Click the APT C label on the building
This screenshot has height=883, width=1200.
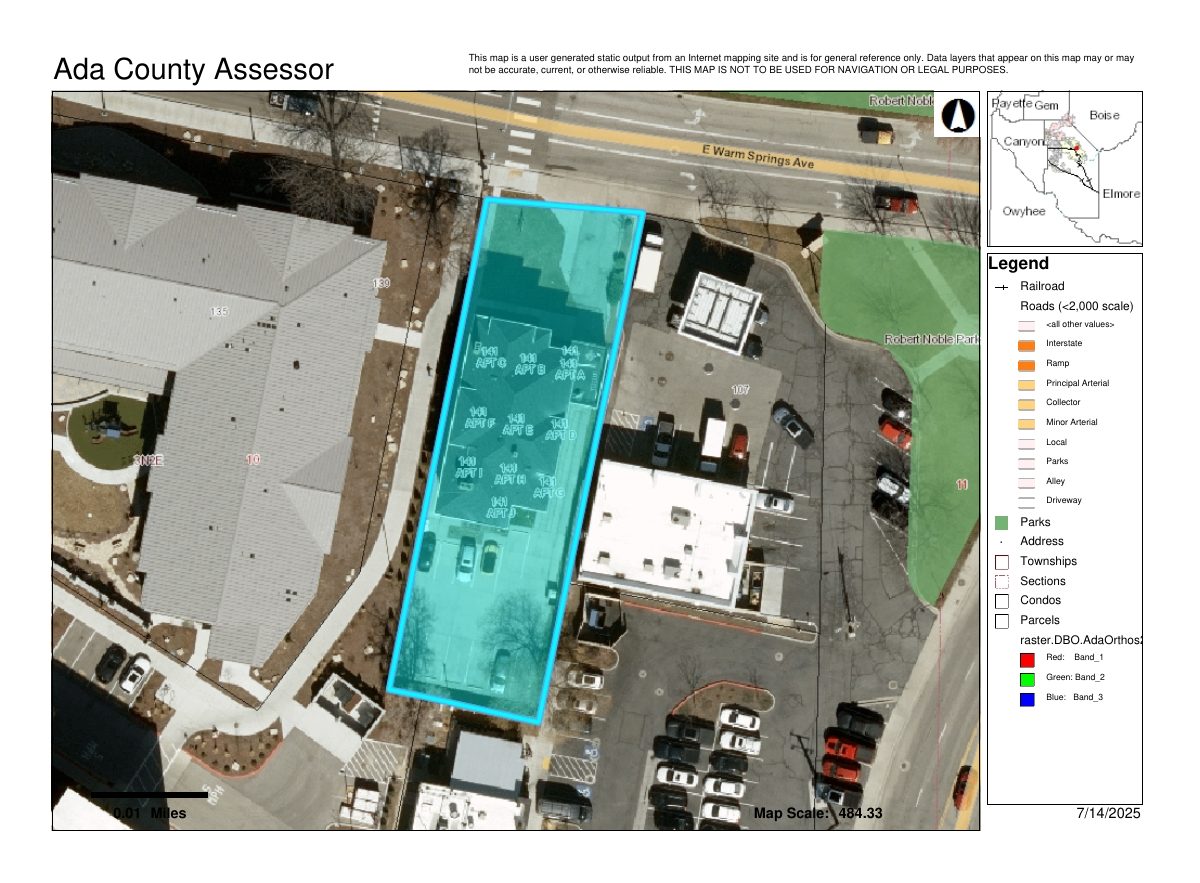[490, 364]
